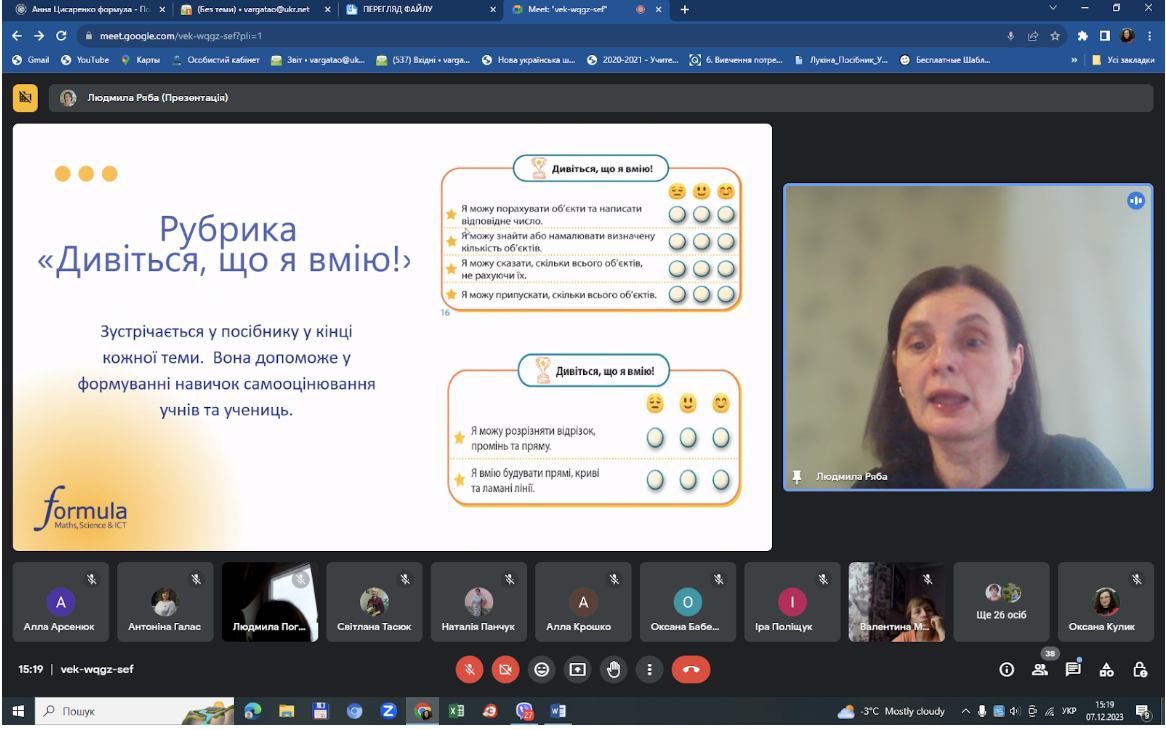Viewport: 1166px width, 730px height.
Task: Open the chat with everyone icon
Action: pyautogui.click(x=1072, y=670)
